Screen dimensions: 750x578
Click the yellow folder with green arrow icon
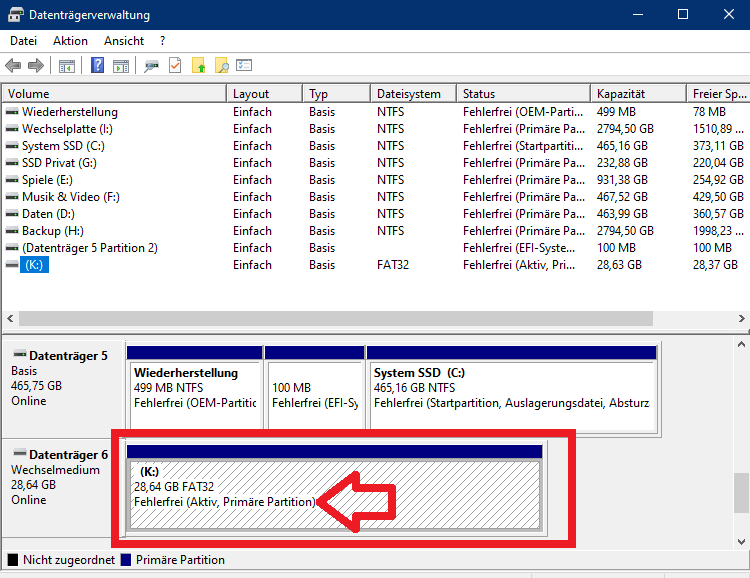point(199,65)
